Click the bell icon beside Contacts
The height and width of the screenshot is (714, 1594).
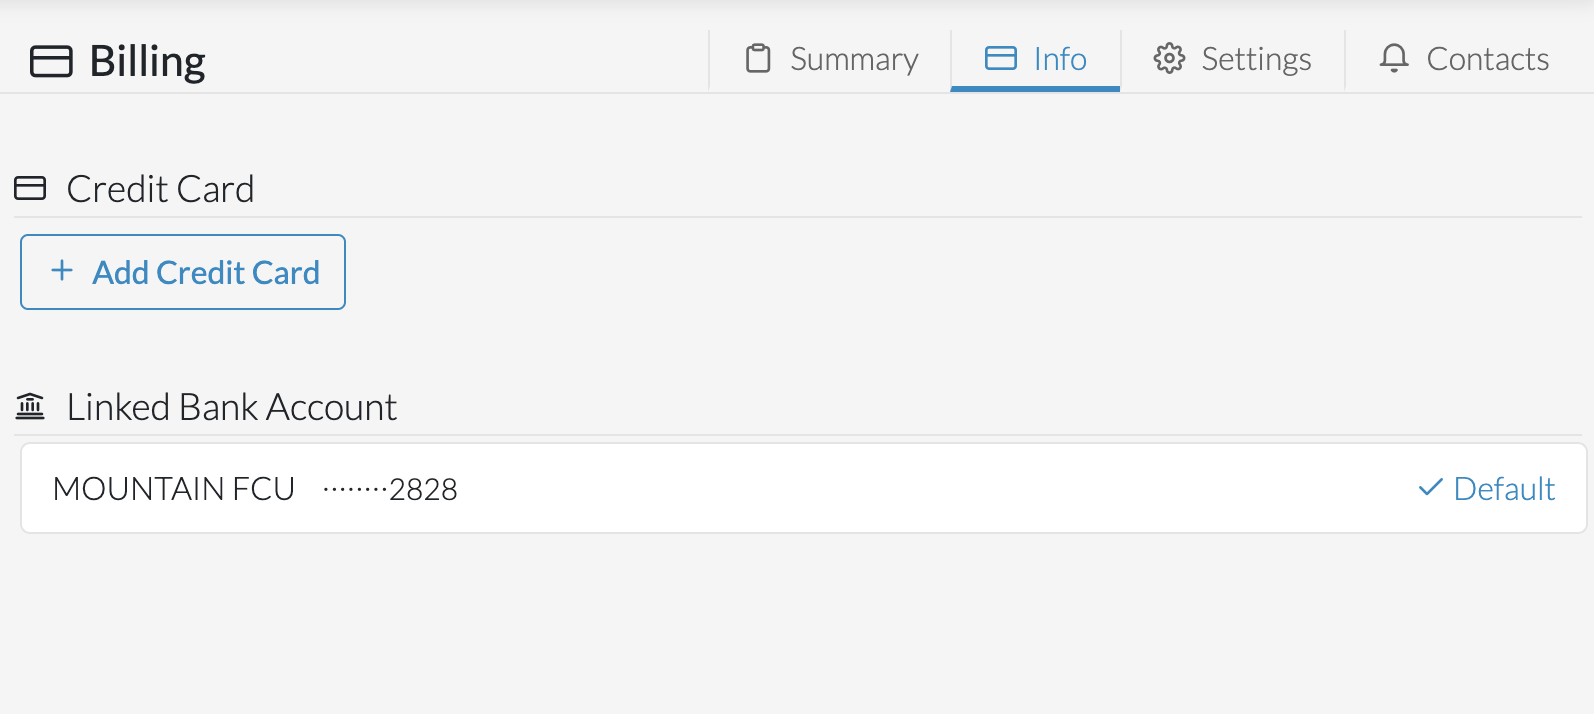click(x=1393, y=59)
